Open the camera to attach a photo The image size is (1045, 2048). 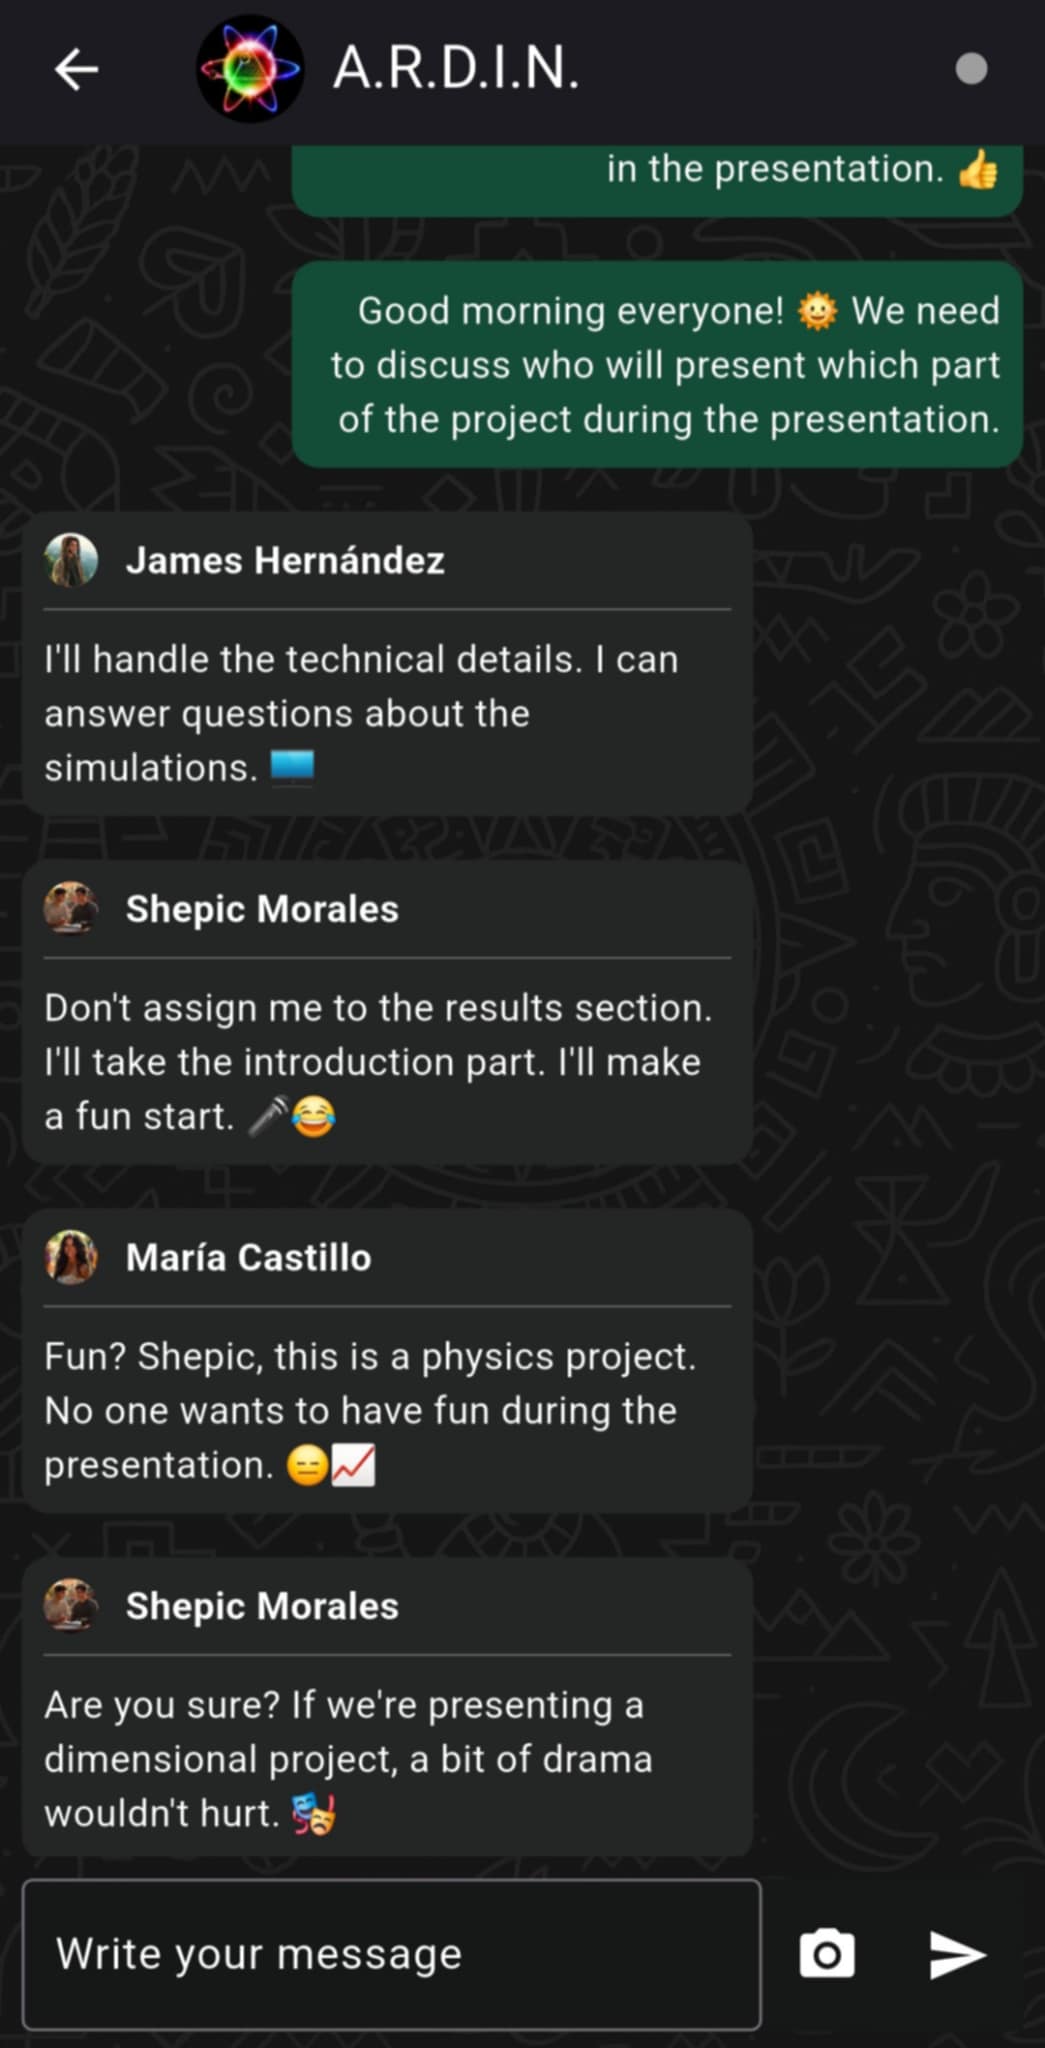[x=827, y=1954]
